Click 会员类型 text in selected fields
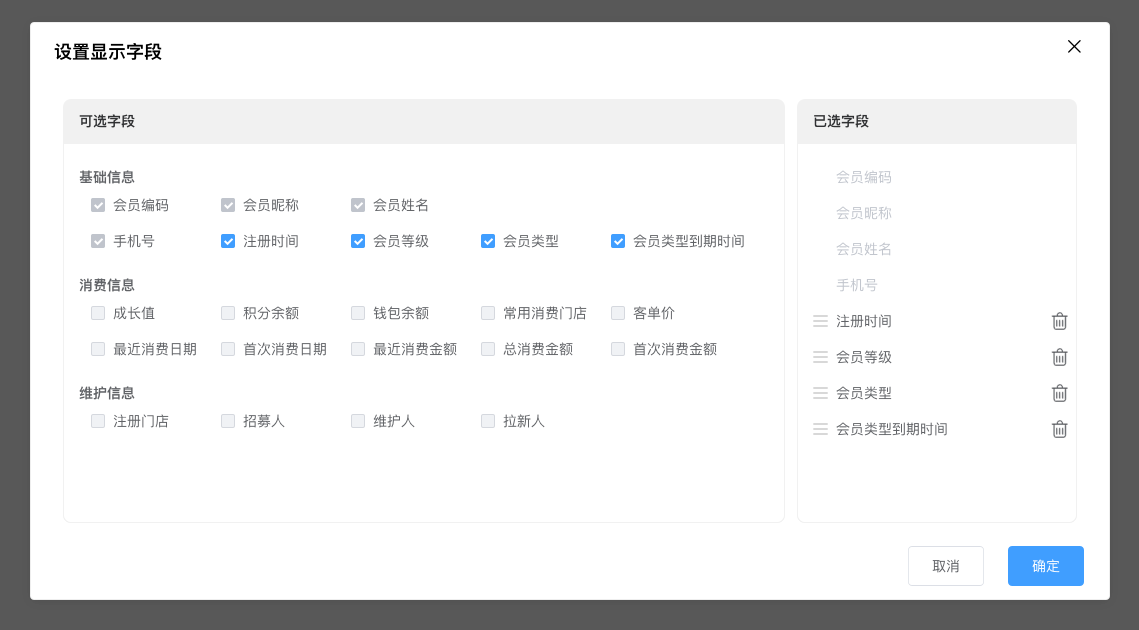Image resolution: width=1139 pixels, height=630 pixels. (x=864, y=393)
